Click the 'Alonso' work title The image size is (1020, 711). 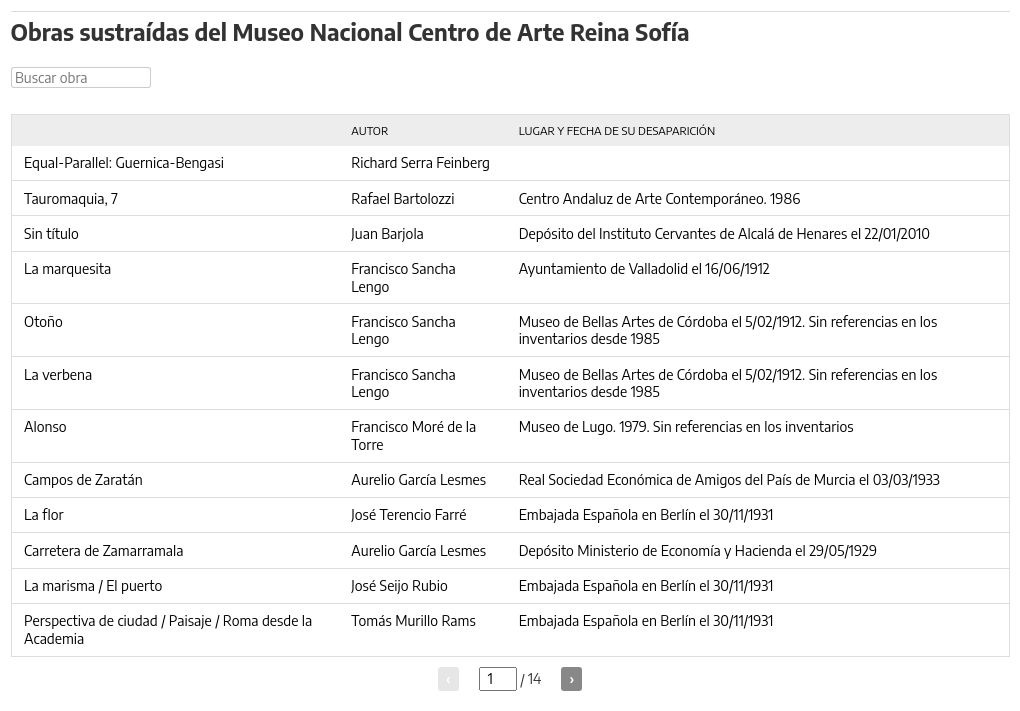point(45,427)
